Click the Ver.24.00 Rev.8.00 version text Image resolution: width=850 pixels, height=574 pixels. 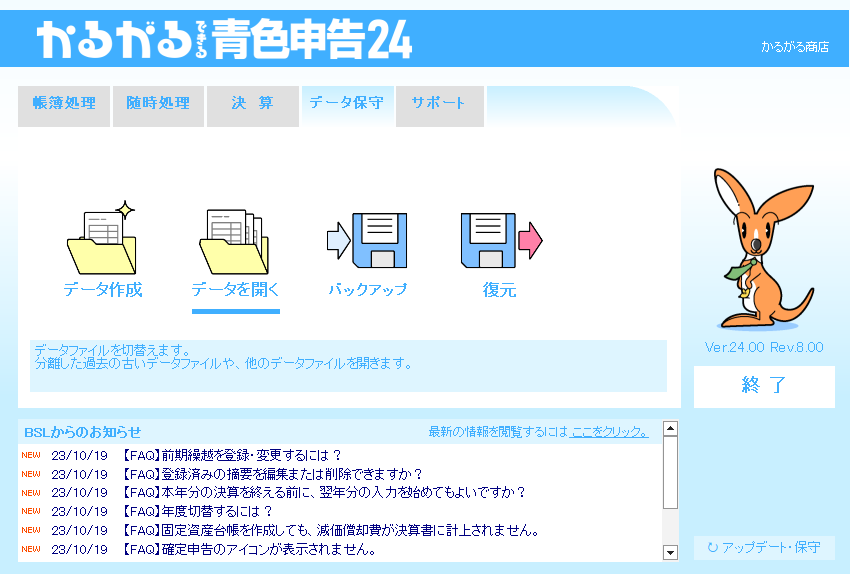coord(764,347)
